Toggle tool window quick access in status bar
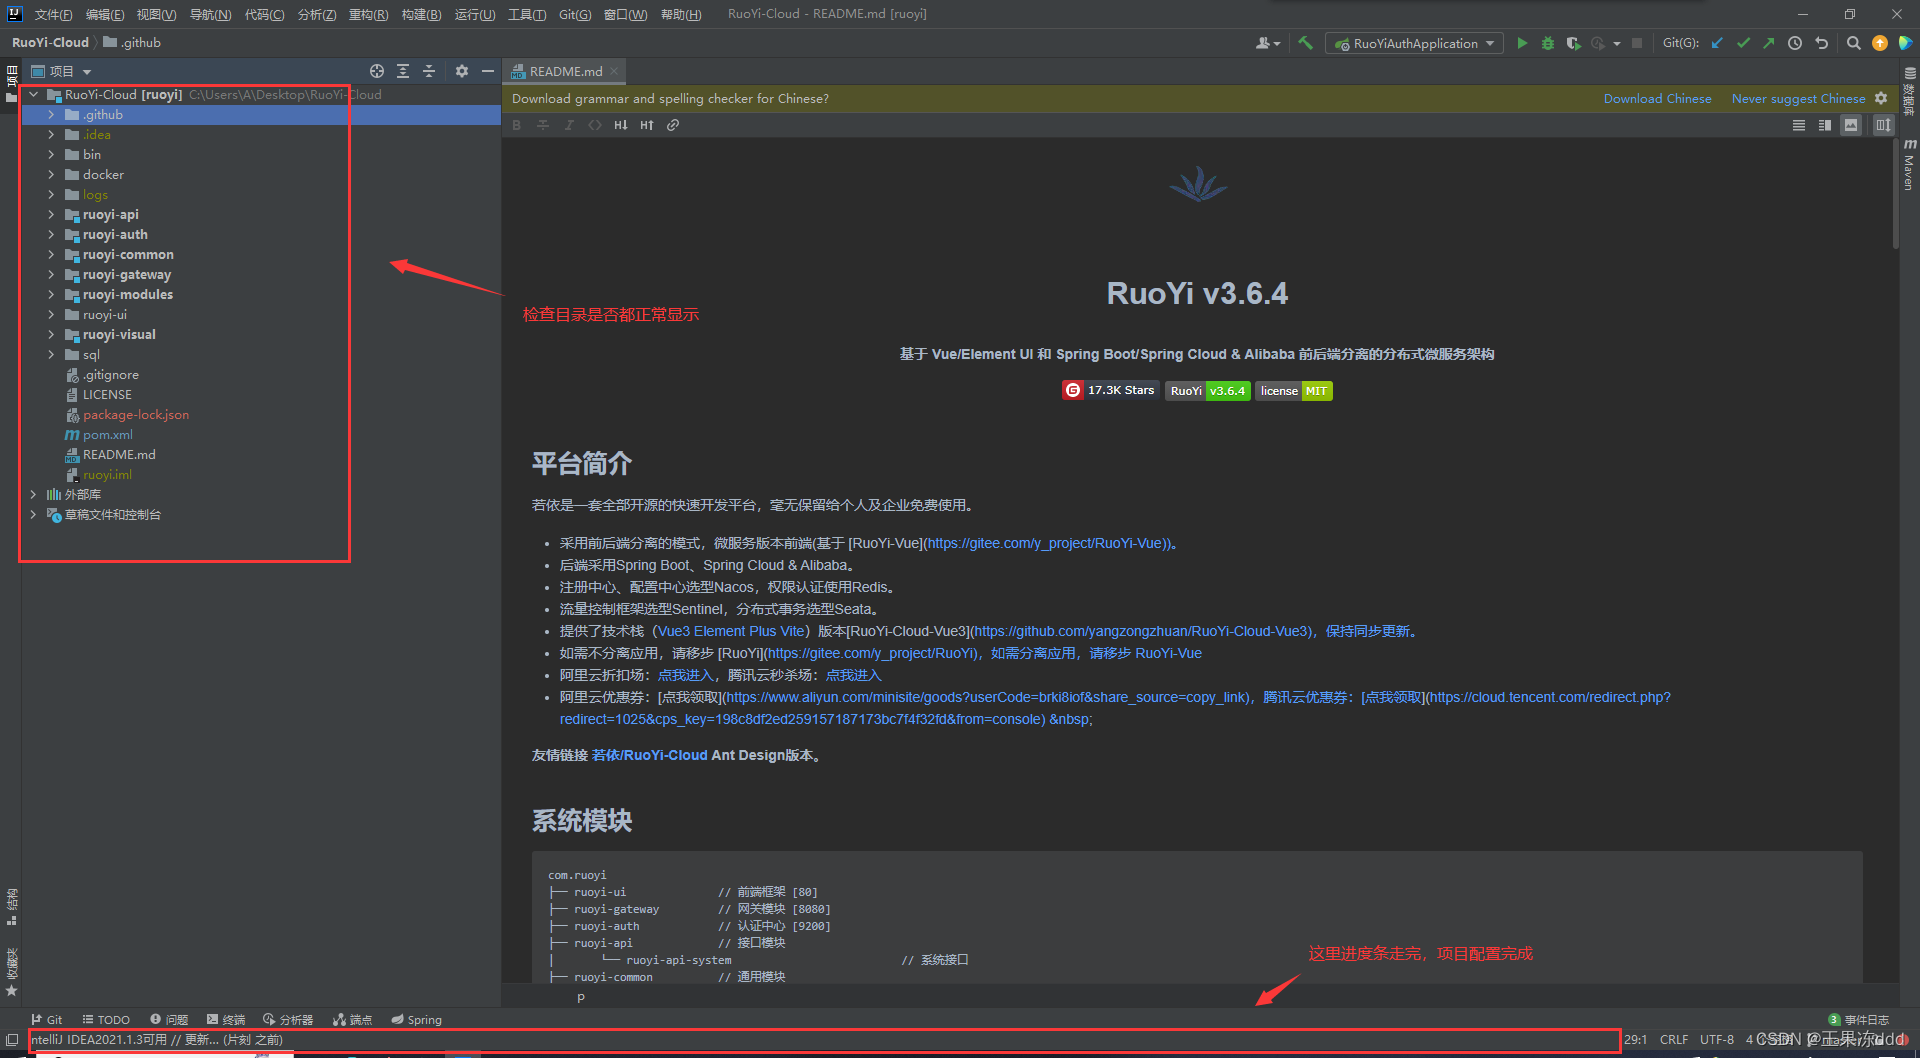 [12, 1040]
